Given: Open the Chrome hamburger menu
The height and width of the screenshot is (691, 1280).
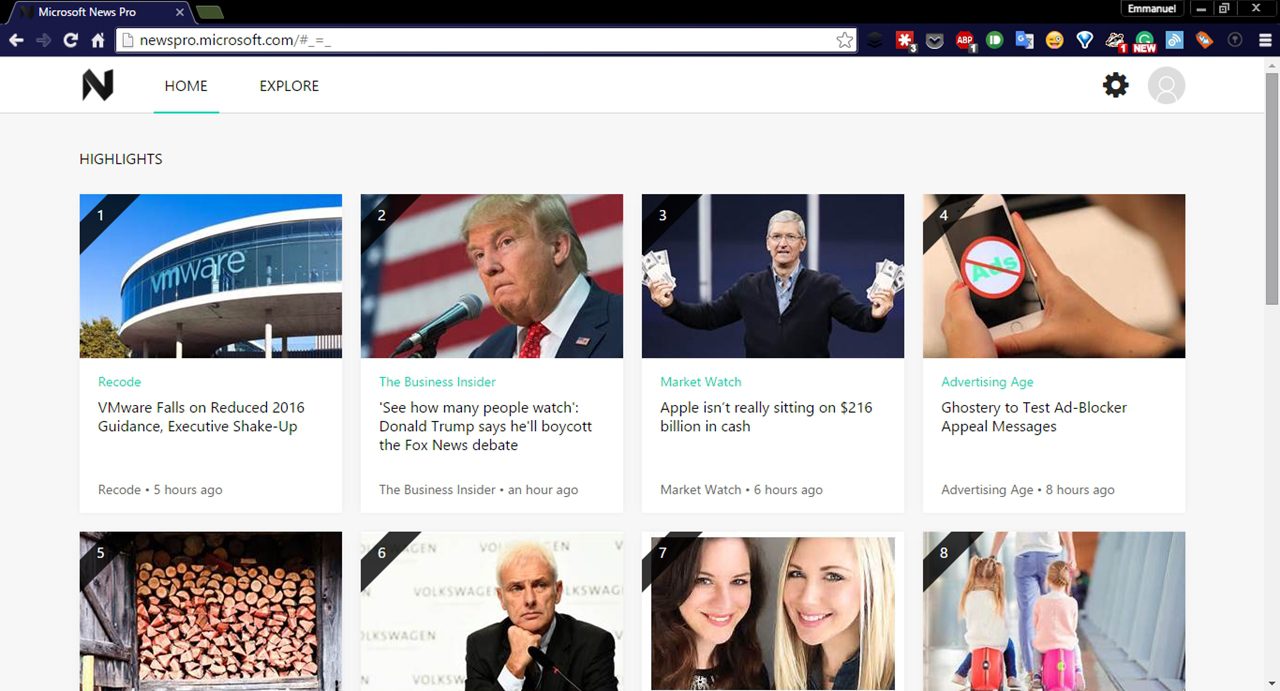Looking at the screenshot, I should coord(1264,40).
